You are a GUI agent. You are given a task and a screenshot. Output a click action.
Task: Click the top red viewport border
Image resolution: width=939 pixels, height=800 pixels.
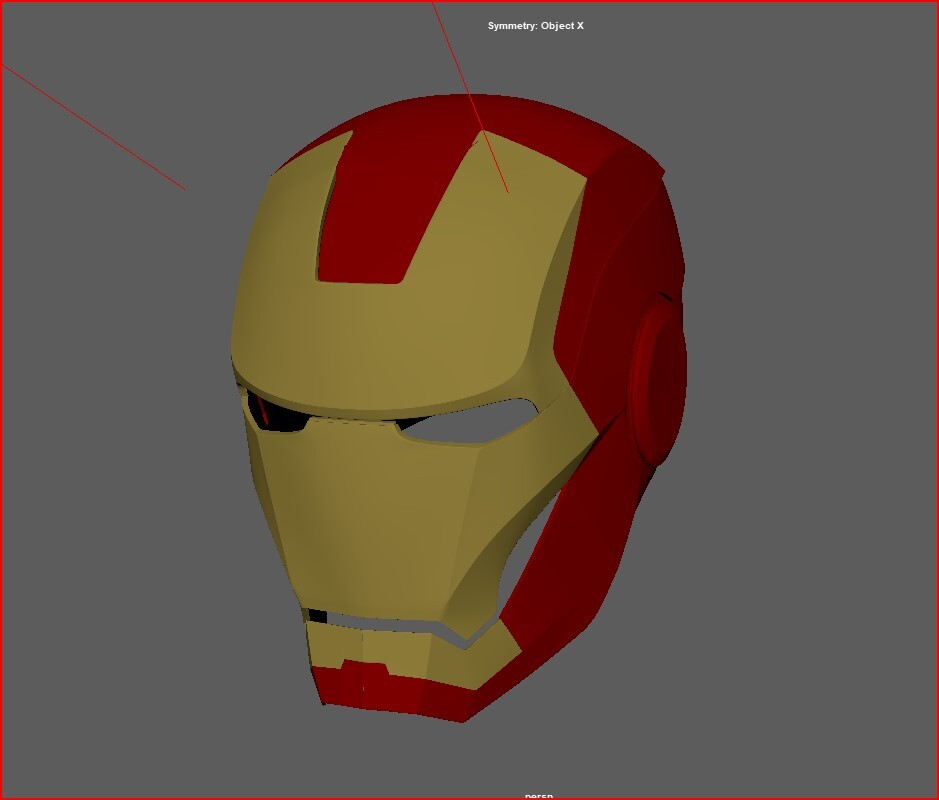click(470, 4)
